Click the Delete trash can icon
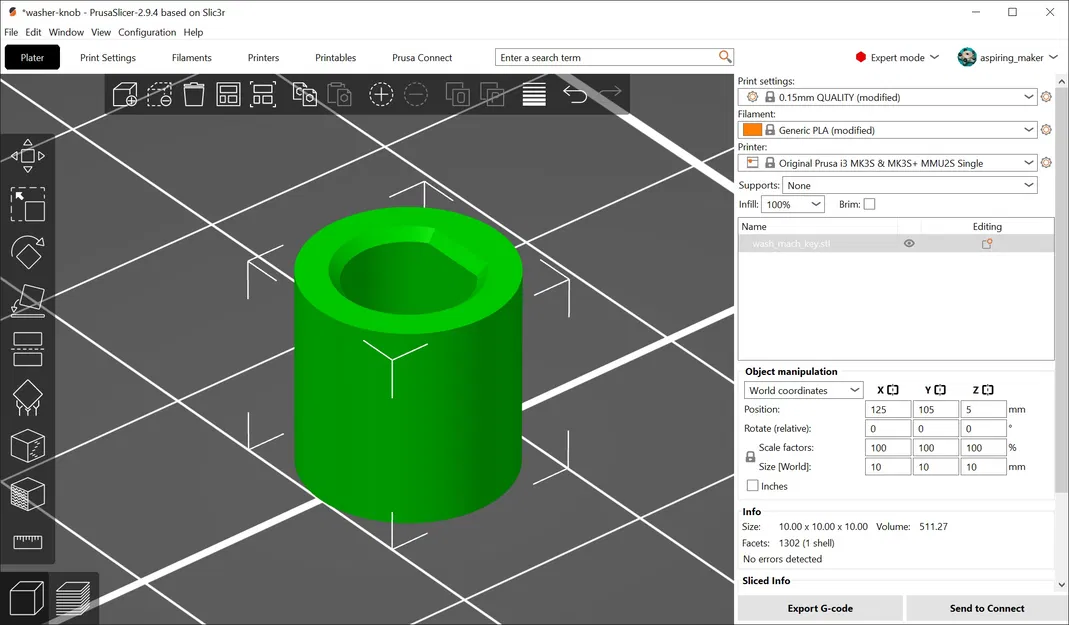This screenshot has height=625, width=1069. click(194, 95)
